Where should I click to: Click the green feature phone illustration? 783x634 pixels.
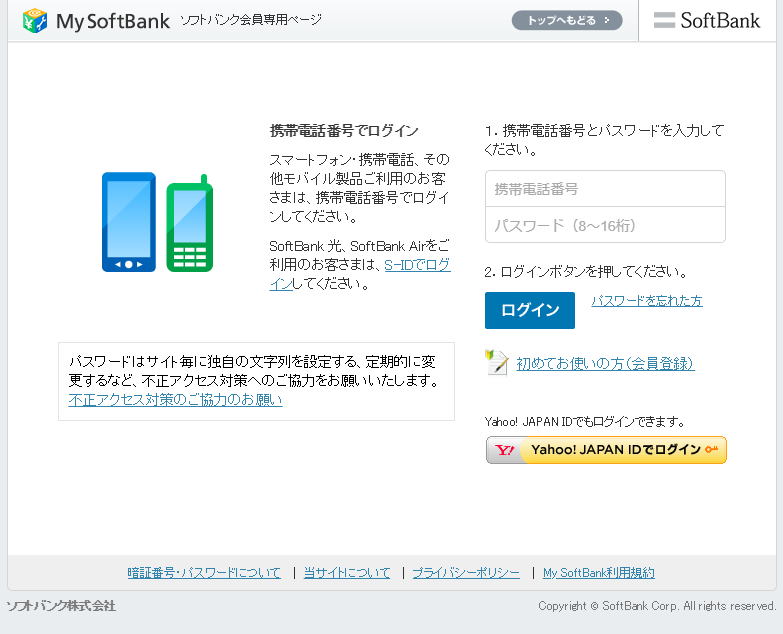pyautogui.click(x=189, y=224)
